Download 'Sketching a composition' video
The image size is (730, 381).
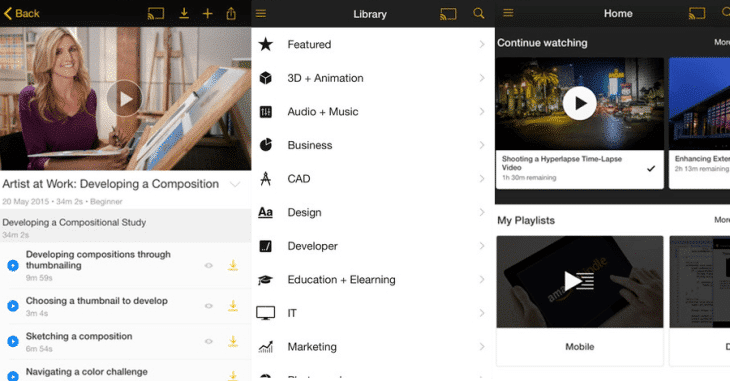(x=233, y=341)
